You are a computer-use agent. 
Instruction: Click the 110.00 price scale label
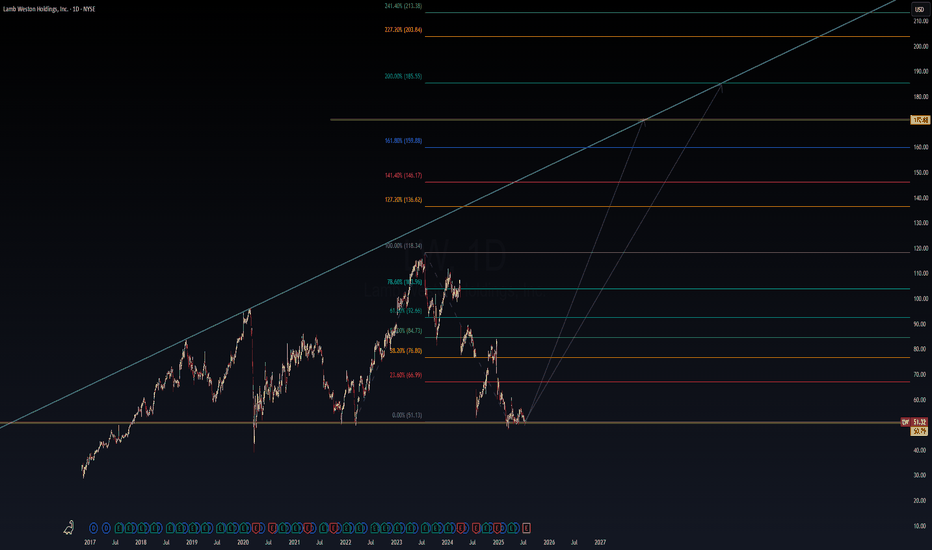click(921, 274)
